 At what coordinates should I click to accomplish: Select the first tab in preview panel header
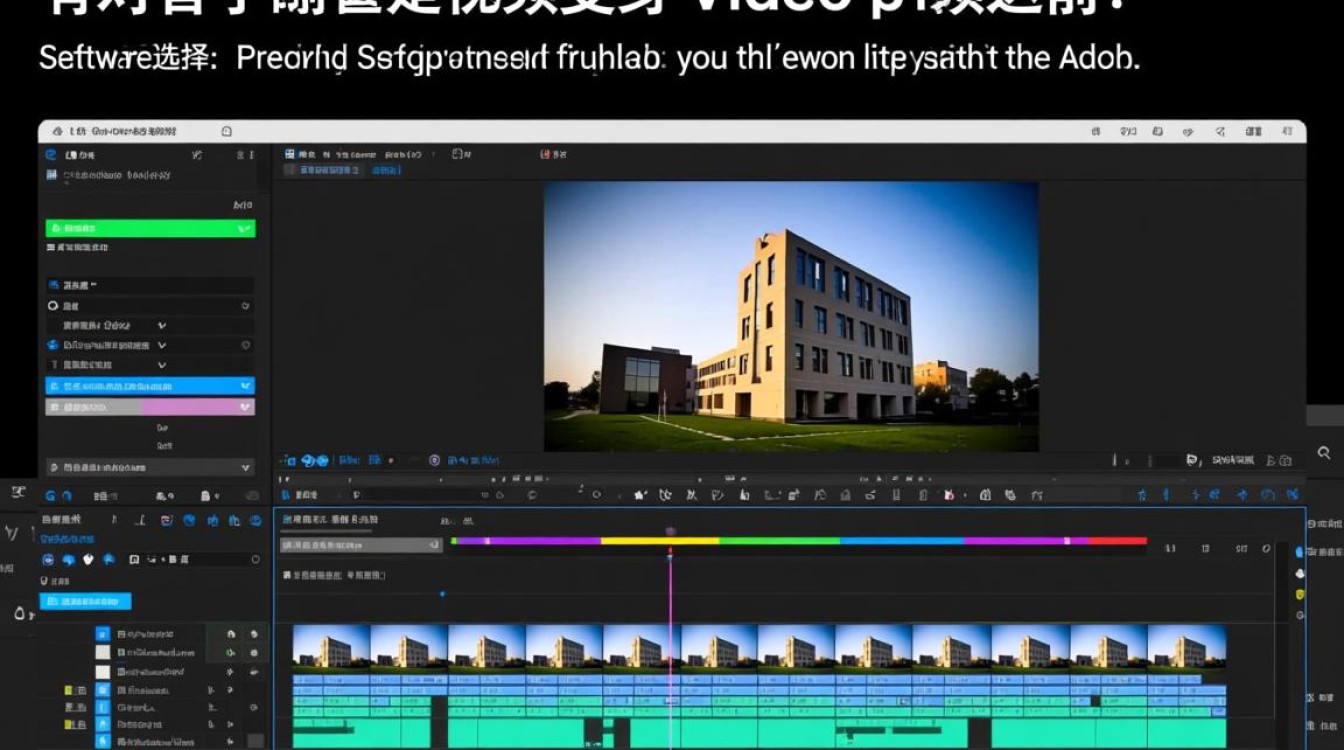click(x=302, y=155)
